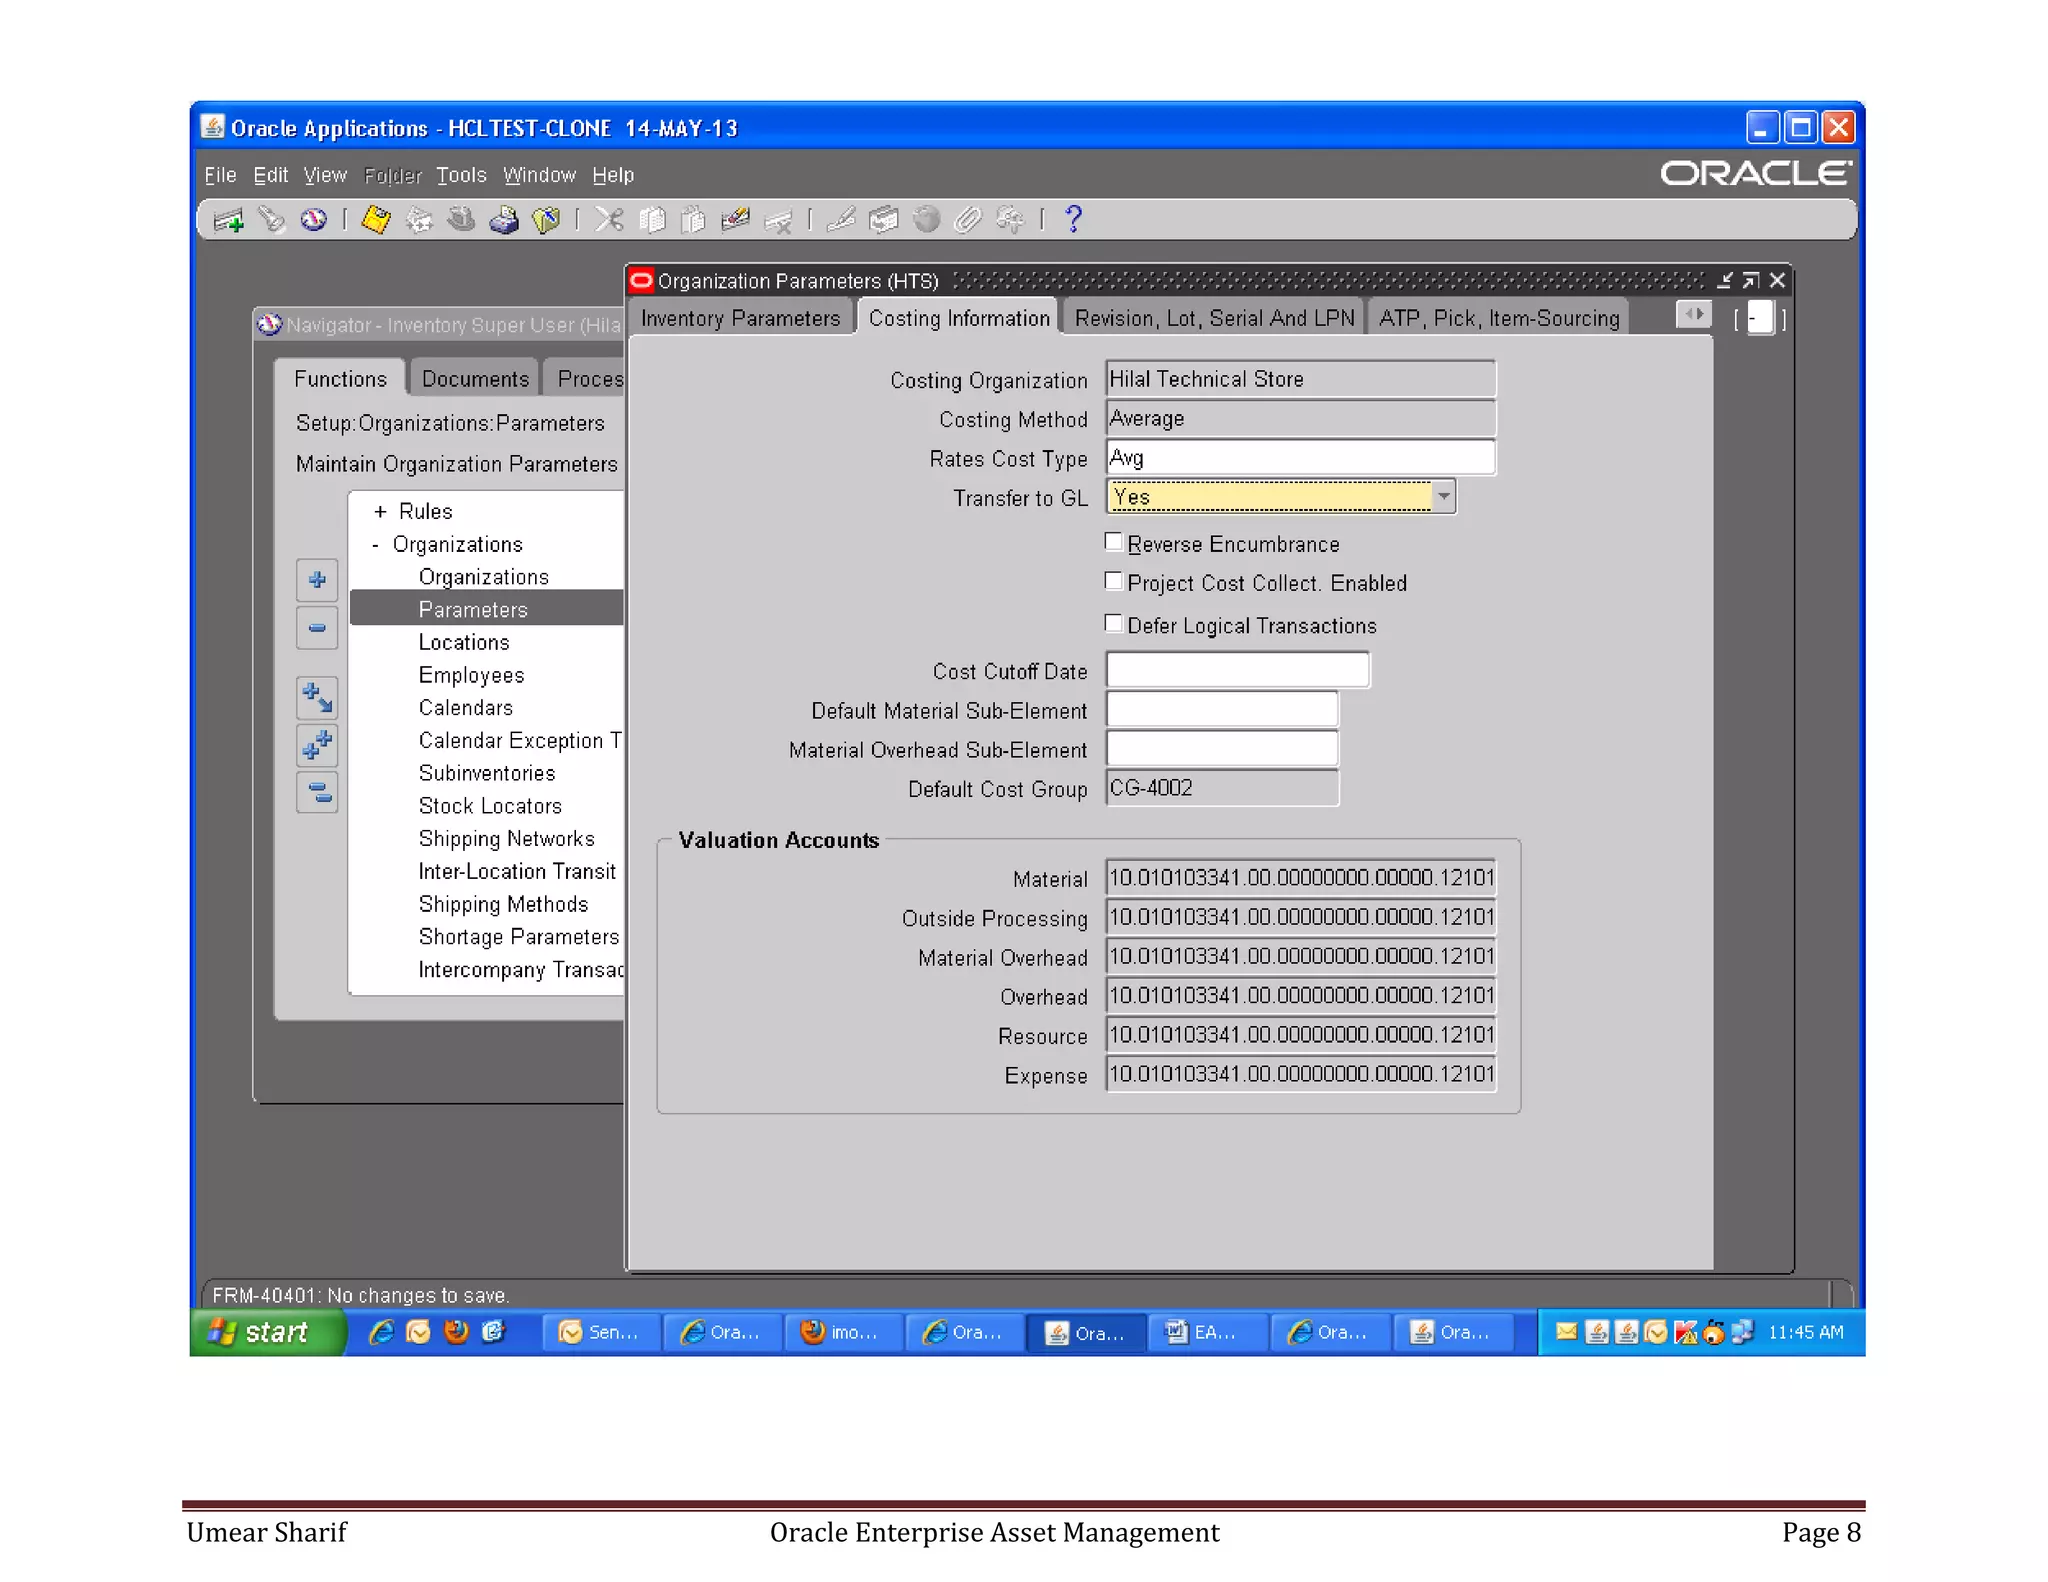Expand the Rules tree node
The width and height of the screenshot is (2048, 1582).
380,512
